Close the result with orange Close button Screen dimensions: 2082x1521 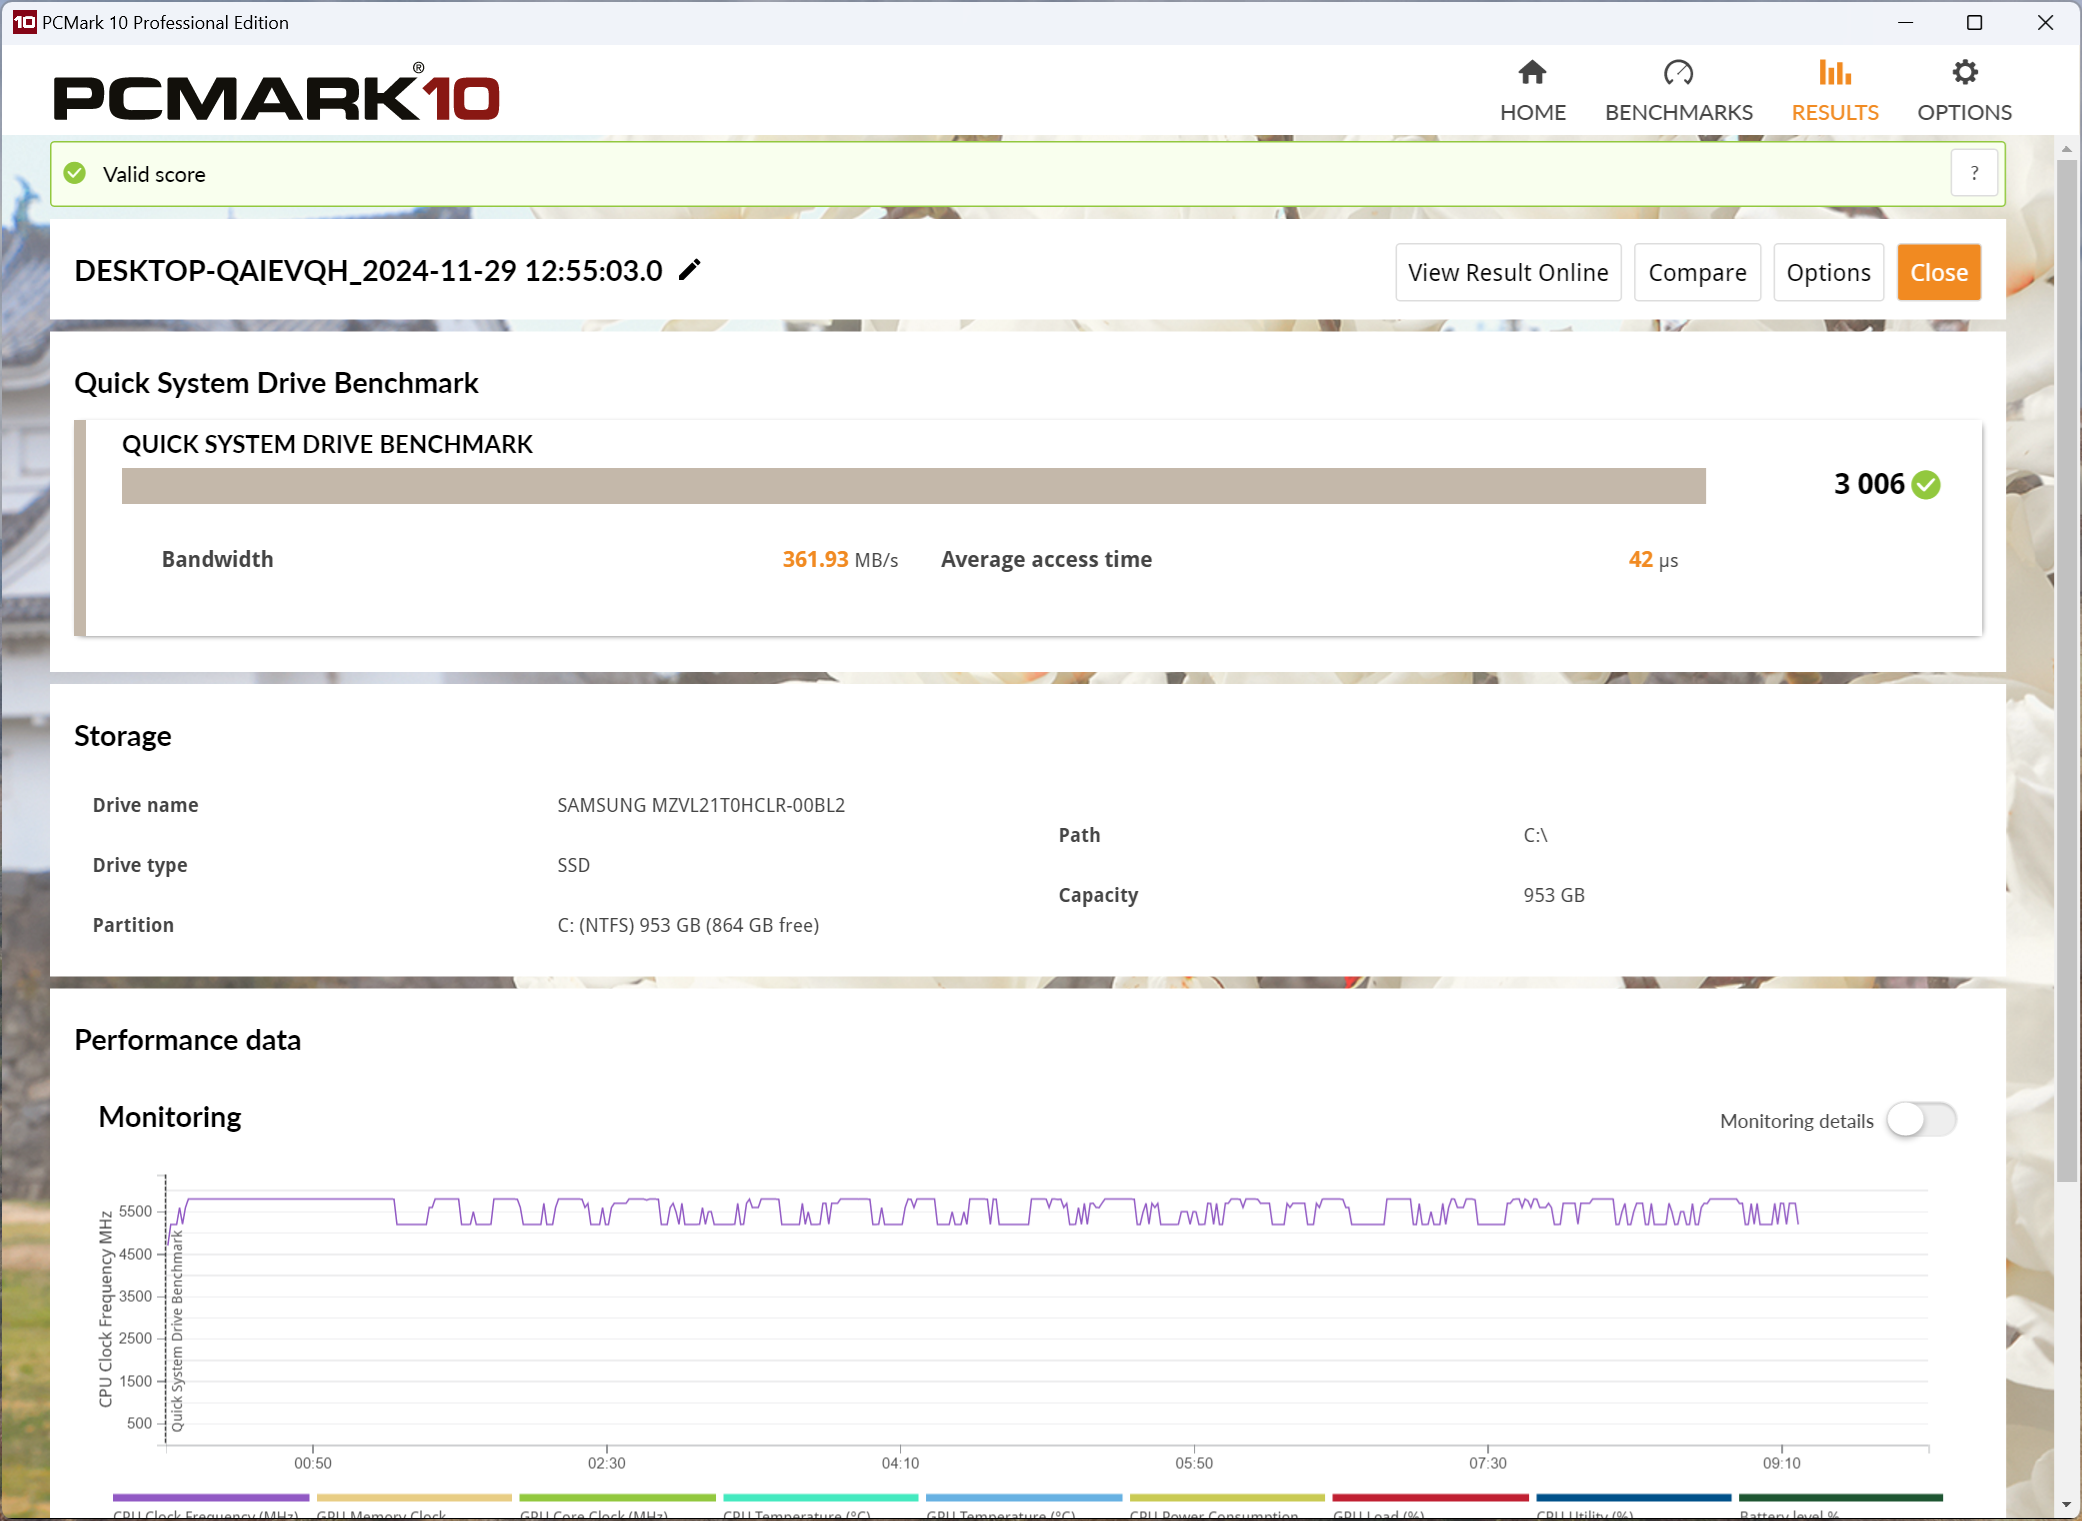(1938, 272)
